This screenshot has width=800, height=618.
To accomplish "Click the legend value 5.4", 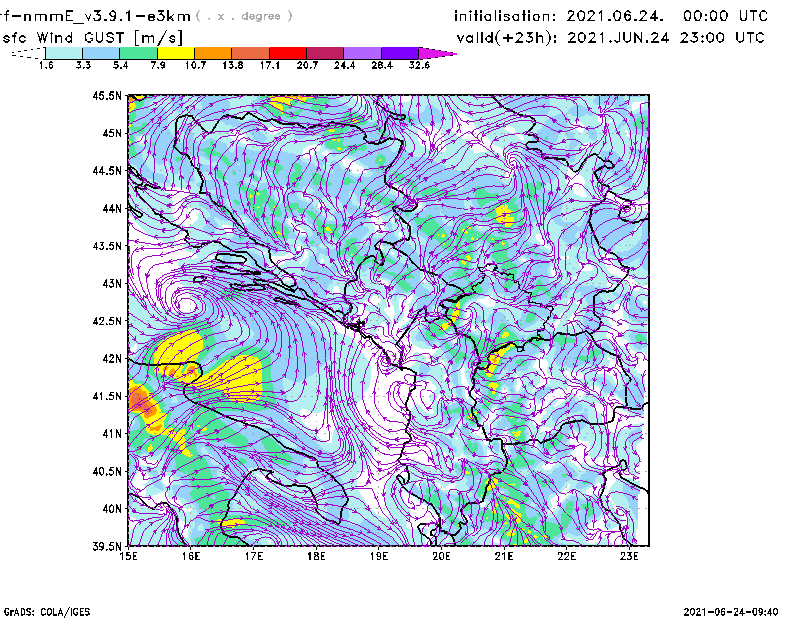I will [120, 65].
